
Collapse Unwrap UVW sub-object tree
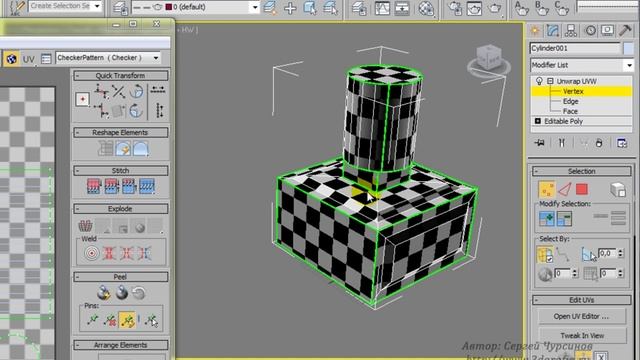550,81
